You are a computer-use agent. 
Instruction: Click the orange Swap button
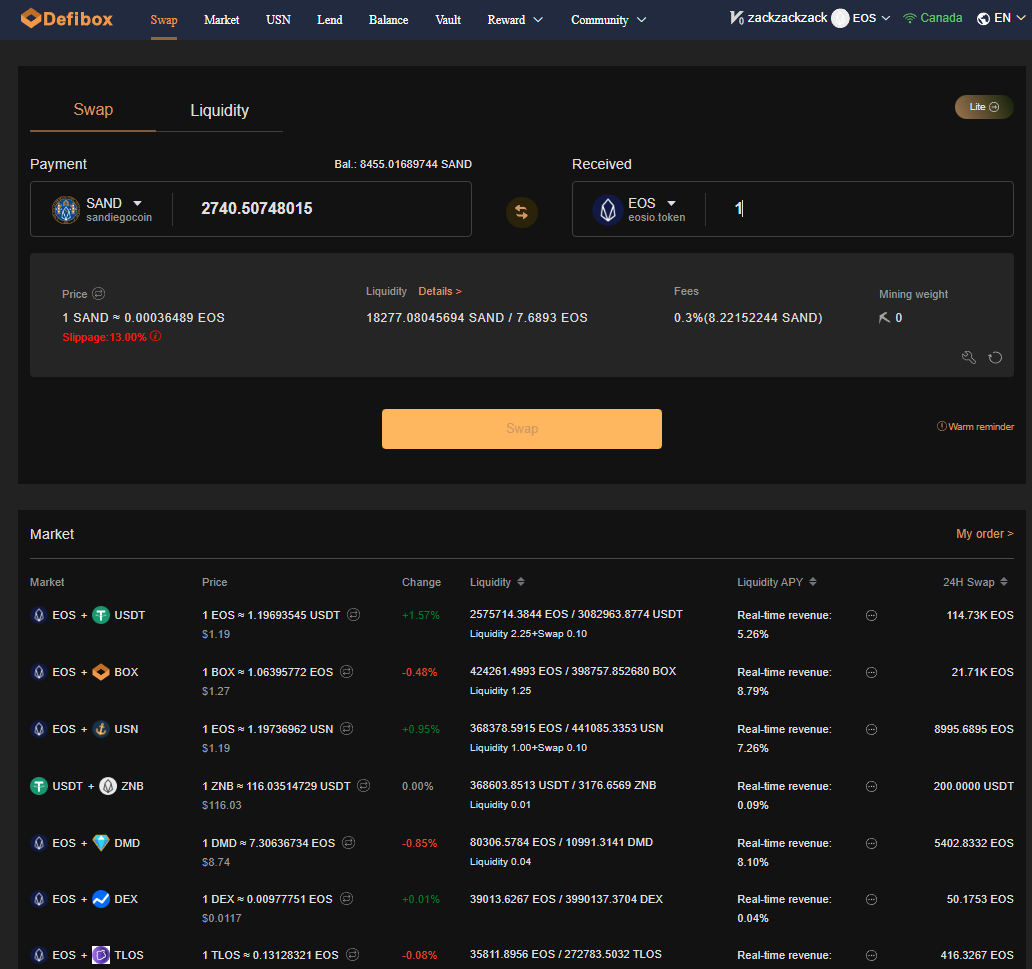(x=521, y=429)
